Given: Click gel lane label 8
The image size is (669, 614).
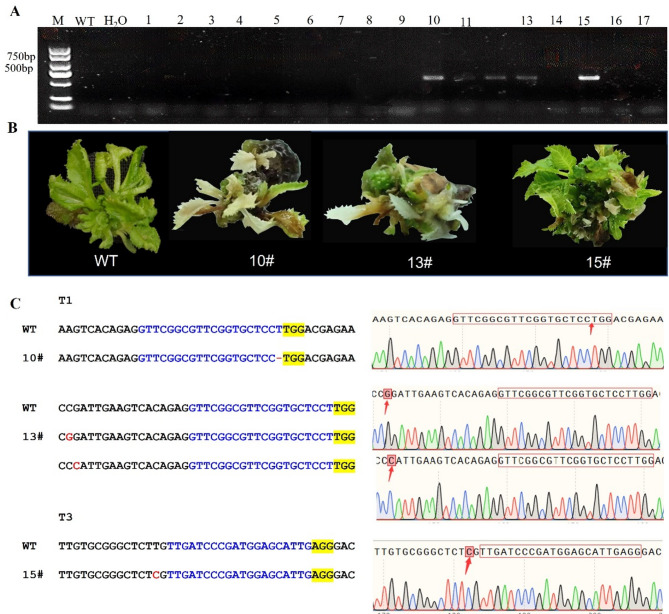Looking at the screenshot, I should (369, 20).
